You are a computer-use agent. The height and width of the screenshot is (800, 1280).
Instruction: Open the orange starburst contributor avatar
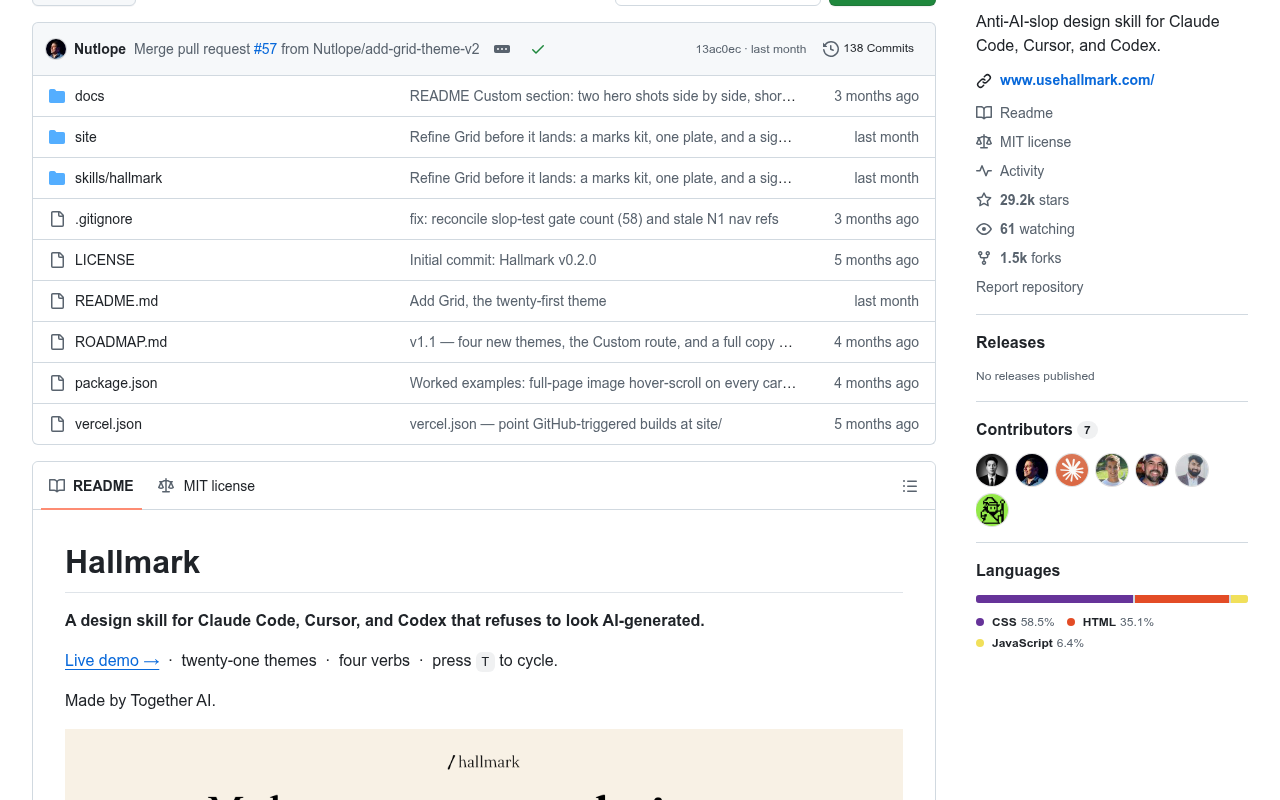pyautogui.click(x=1072, y=470)
